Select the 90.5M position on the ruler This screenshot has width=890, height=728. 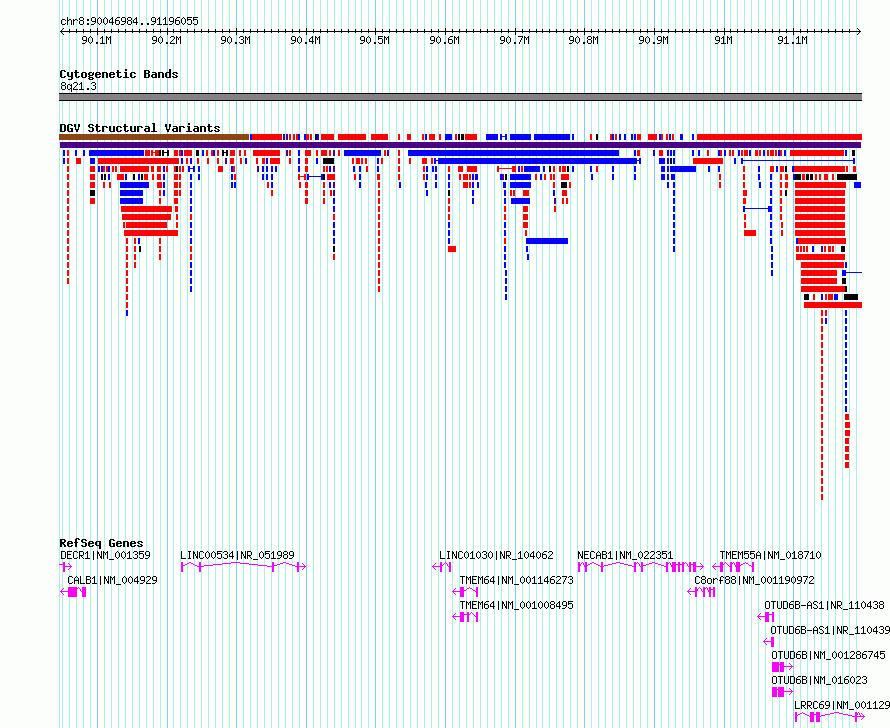(x=375, y=40)
